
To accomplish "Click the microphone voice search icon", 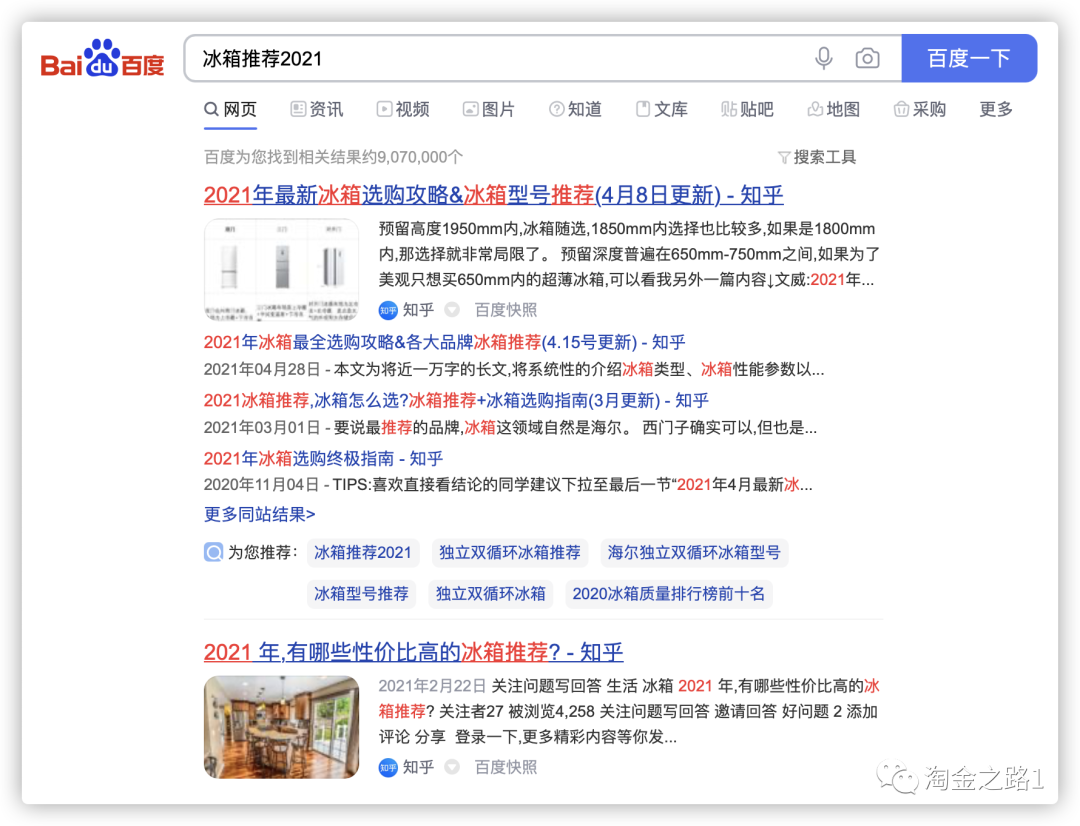I will coord(824,59).
